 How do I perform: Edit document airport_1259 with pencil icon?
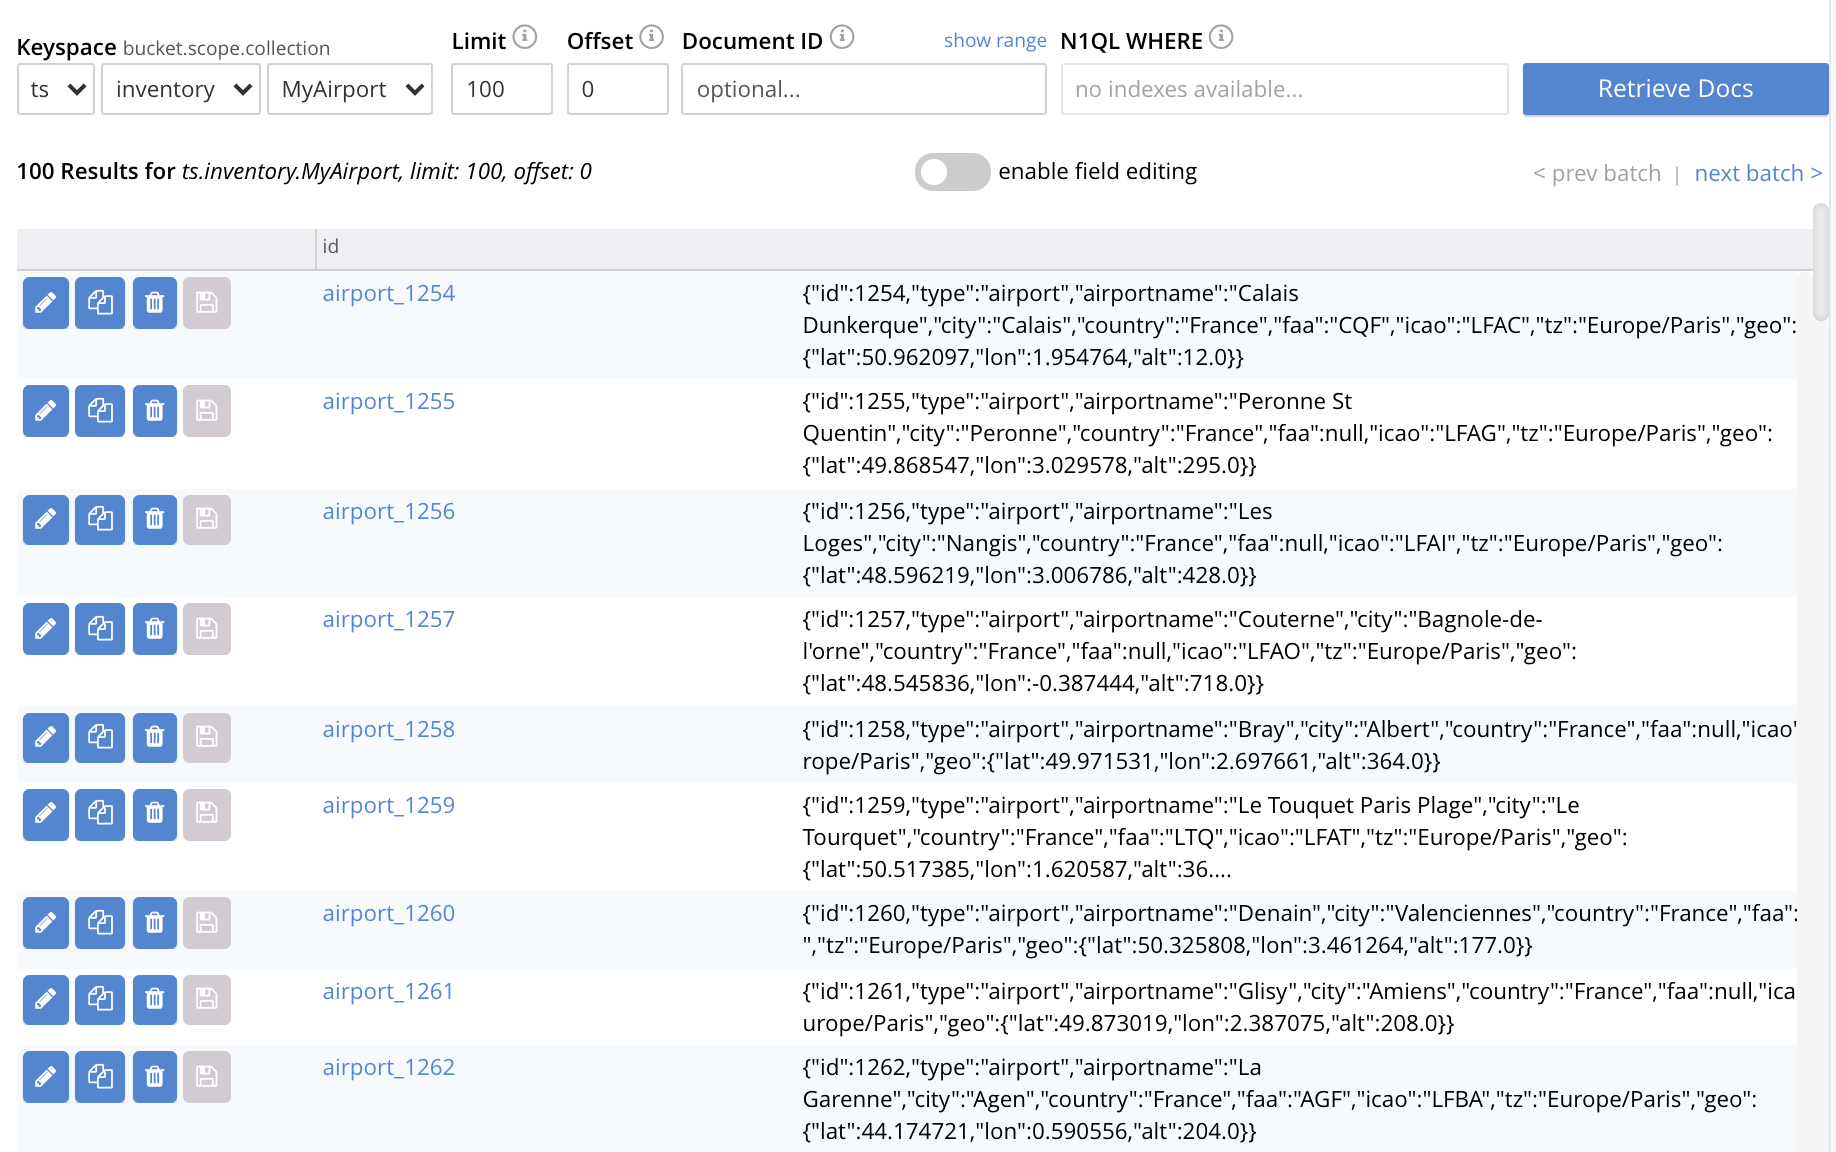point(45,814)
